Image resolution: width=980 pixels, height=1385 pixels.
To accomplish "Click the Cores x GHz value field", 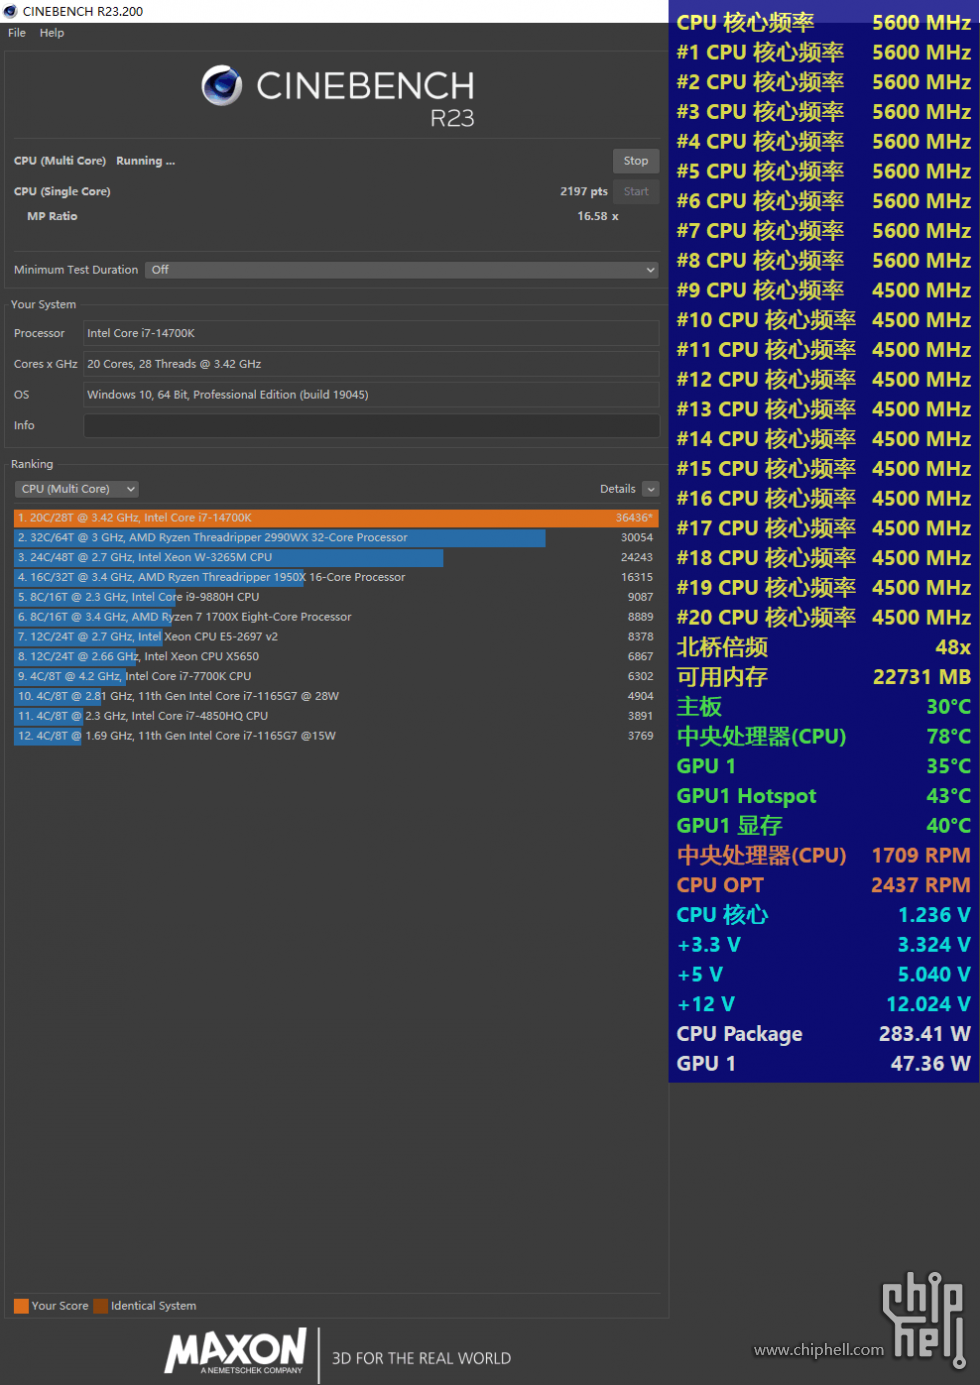I will (371, 364).
